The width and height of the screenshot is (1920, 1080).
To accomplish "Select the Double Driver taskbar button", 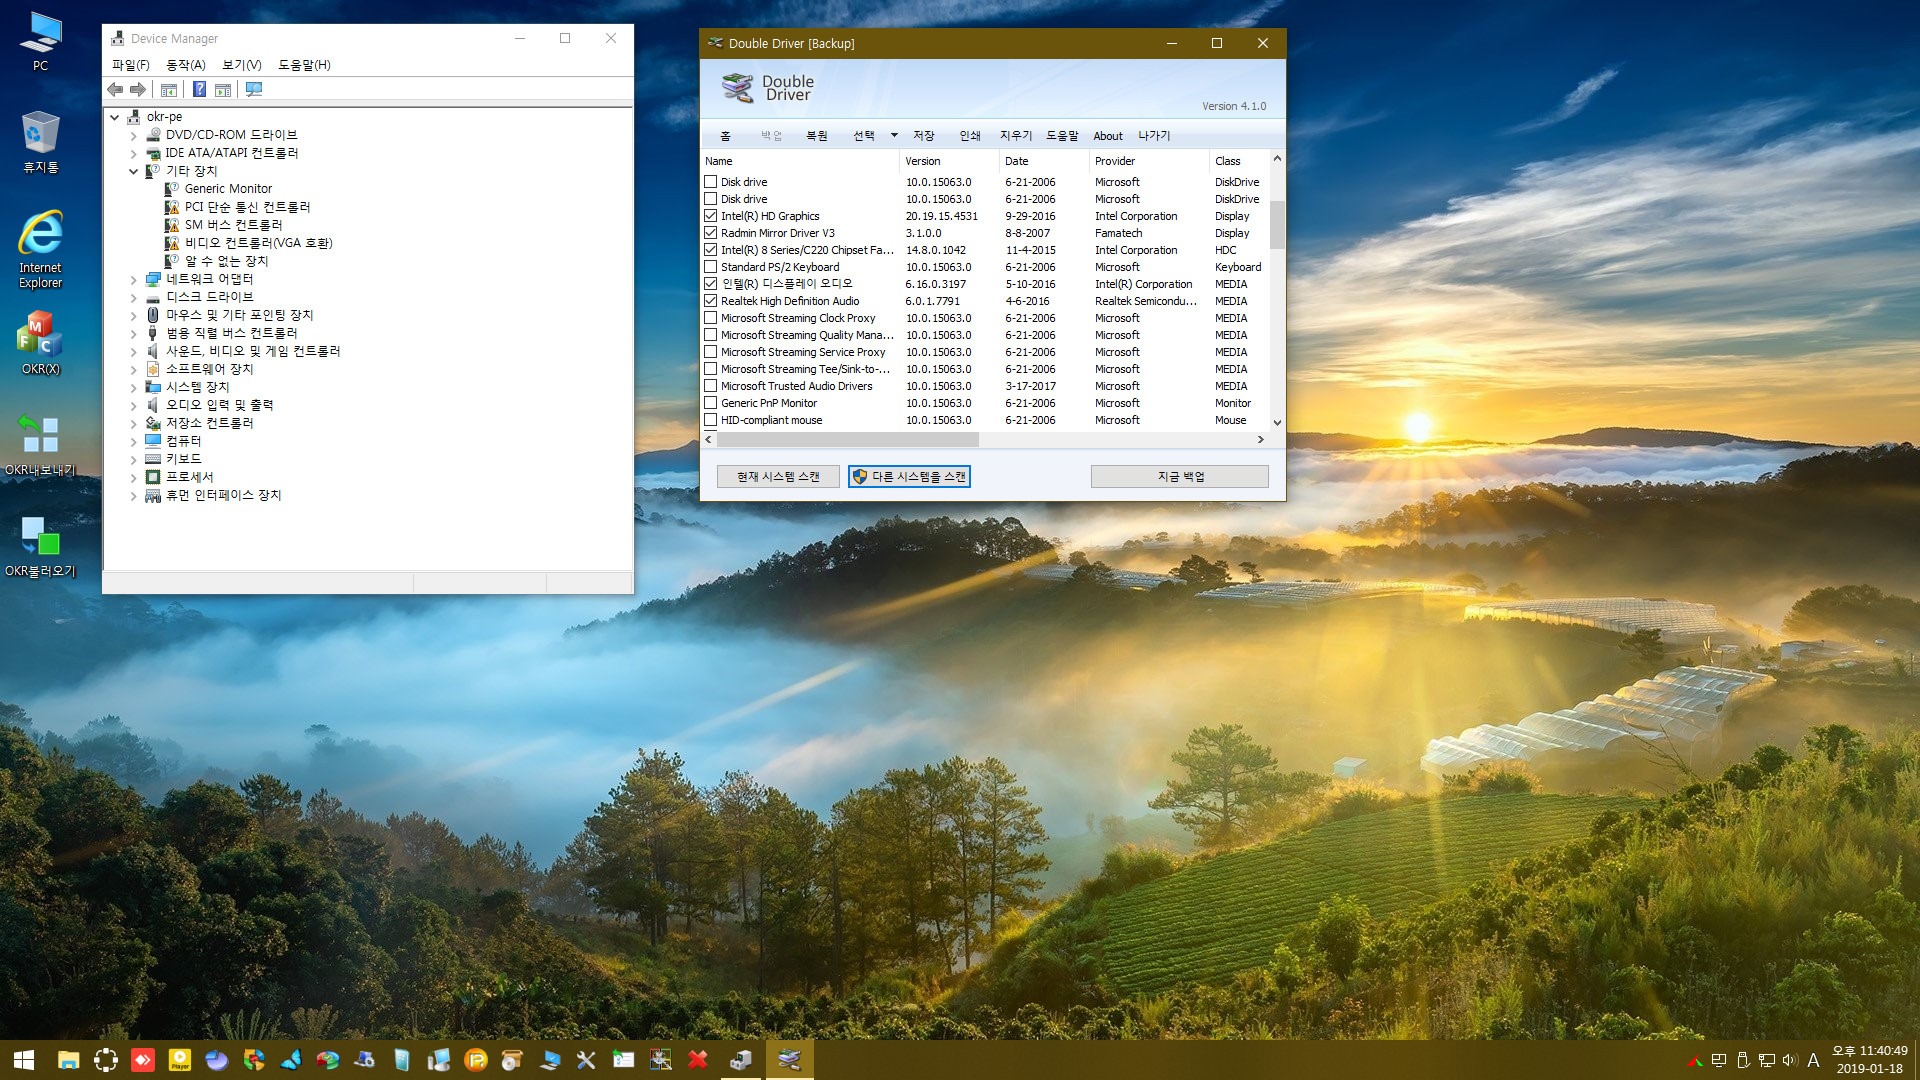I will tap(790, 1060).
